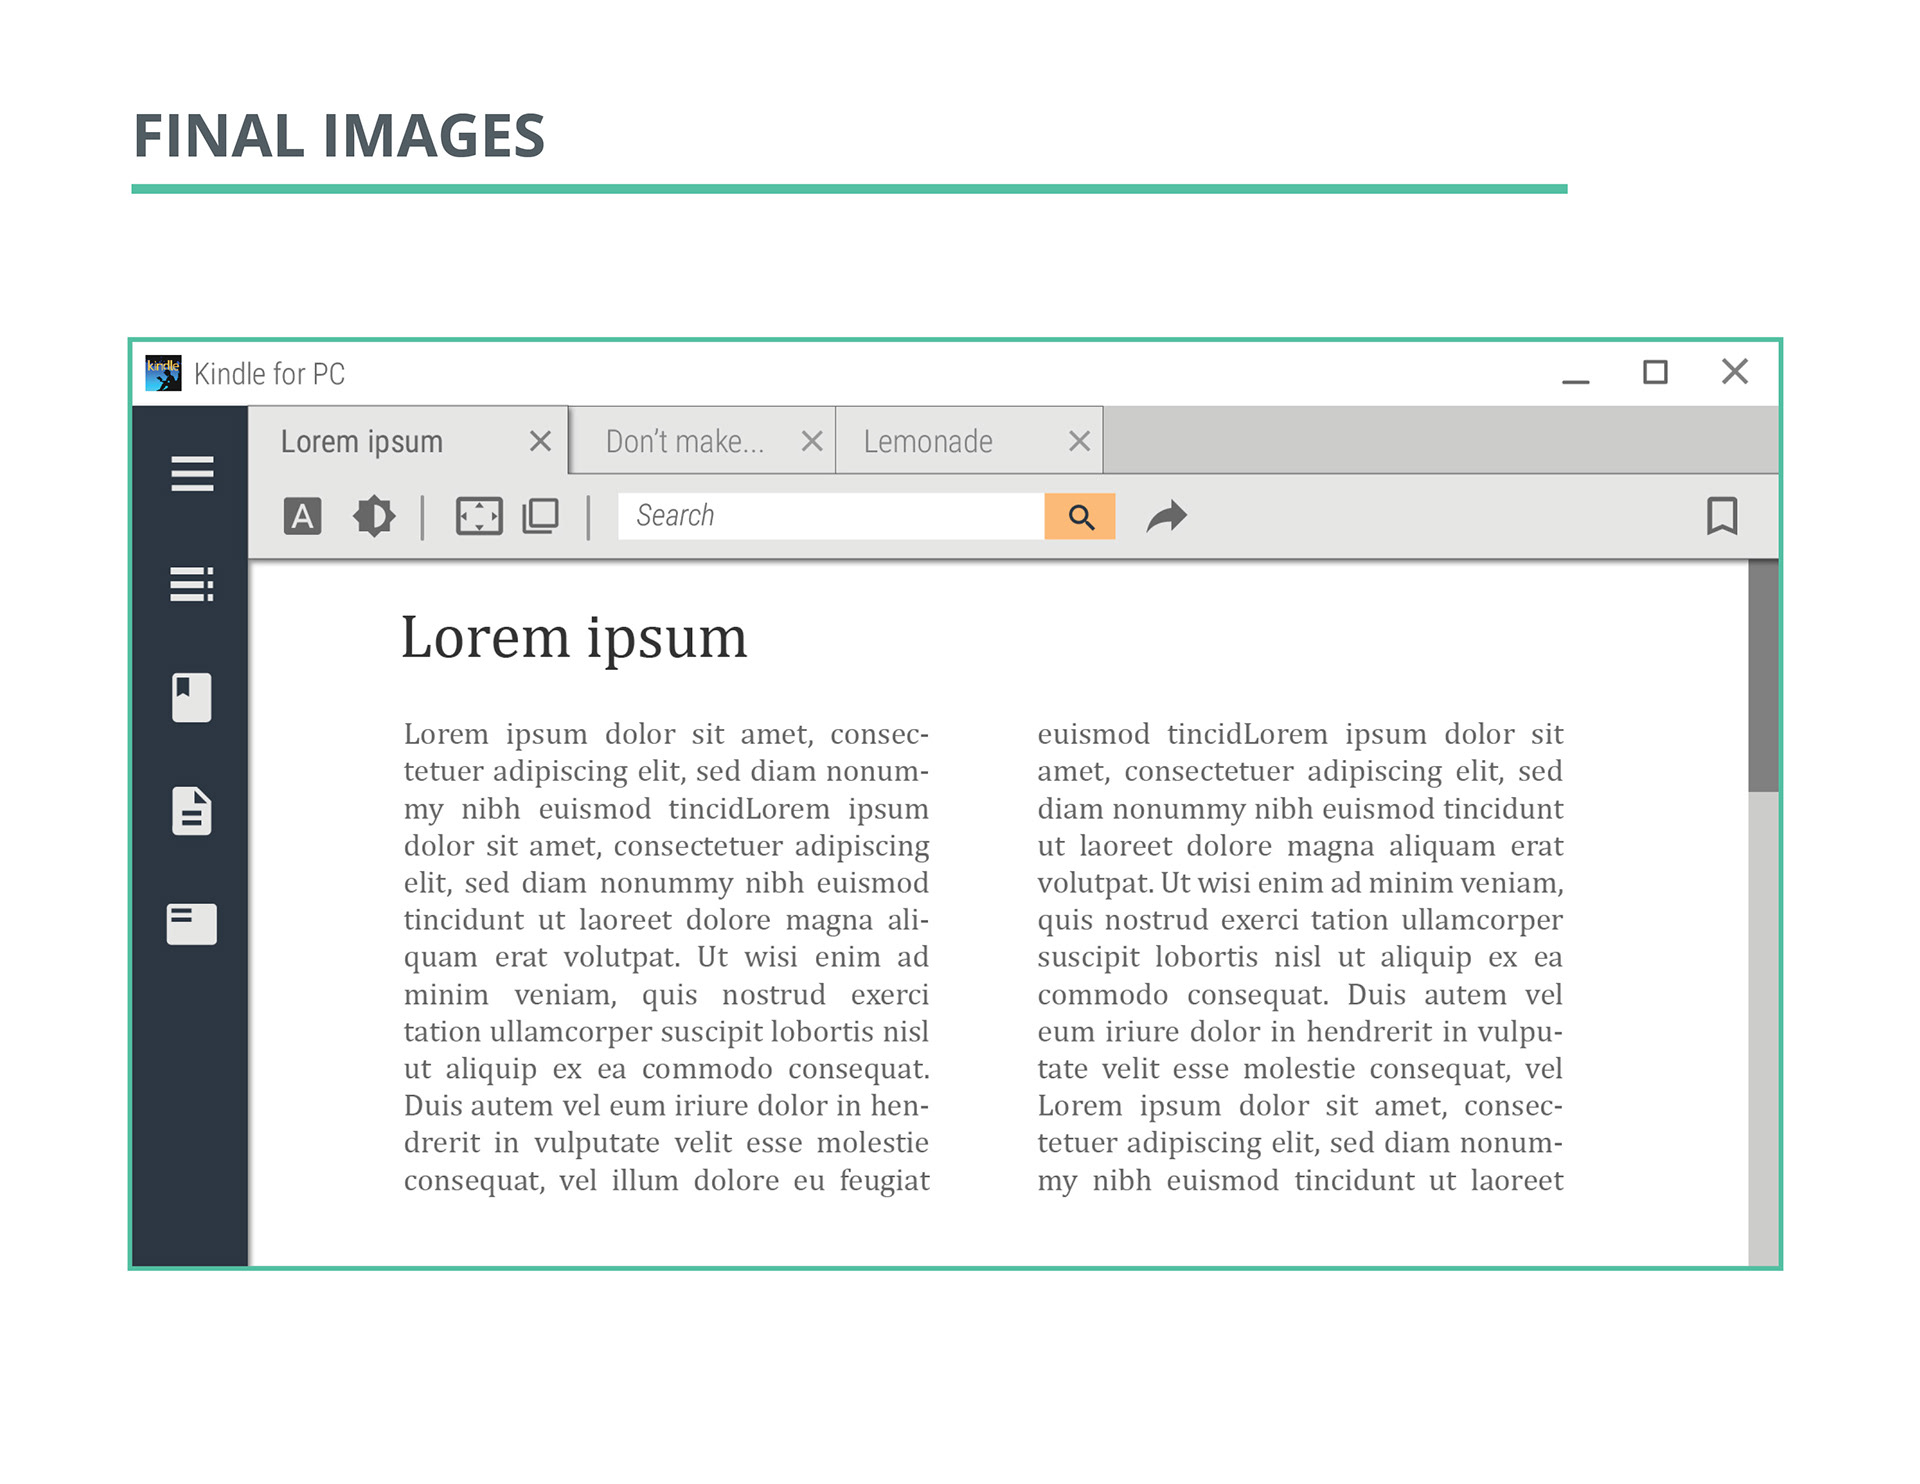Toggle the multi-page column view icon
1920x1484 pixels.
[x=541, y=516]
